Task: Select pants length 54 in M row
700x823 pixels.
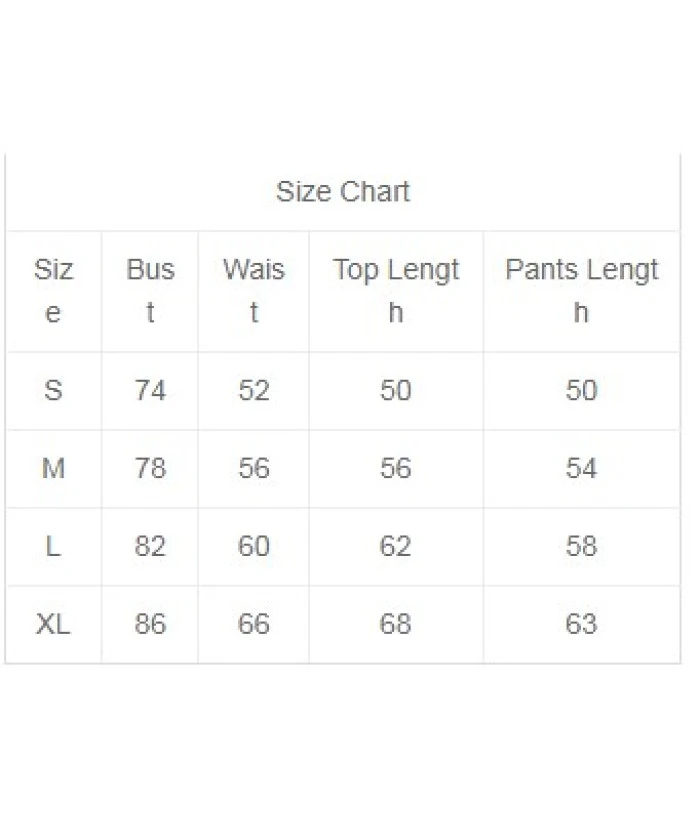Action: 581,468
